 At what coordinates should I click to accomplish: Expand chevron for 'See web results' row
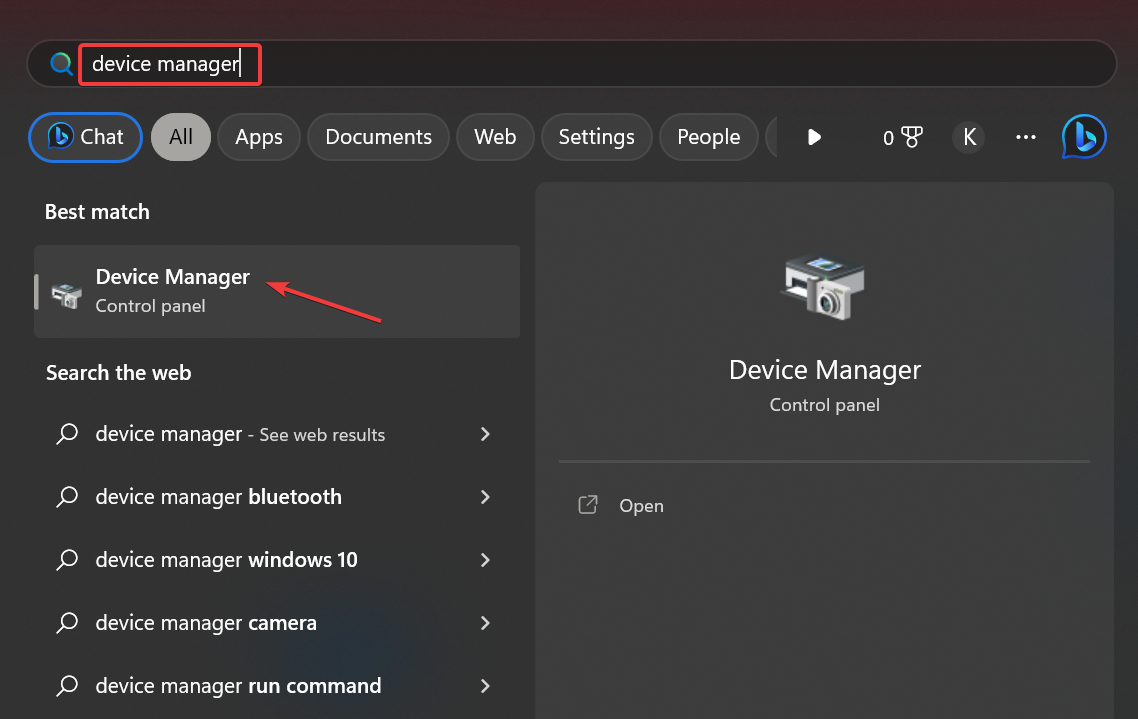pyautogui.click(x=486, y=435)
